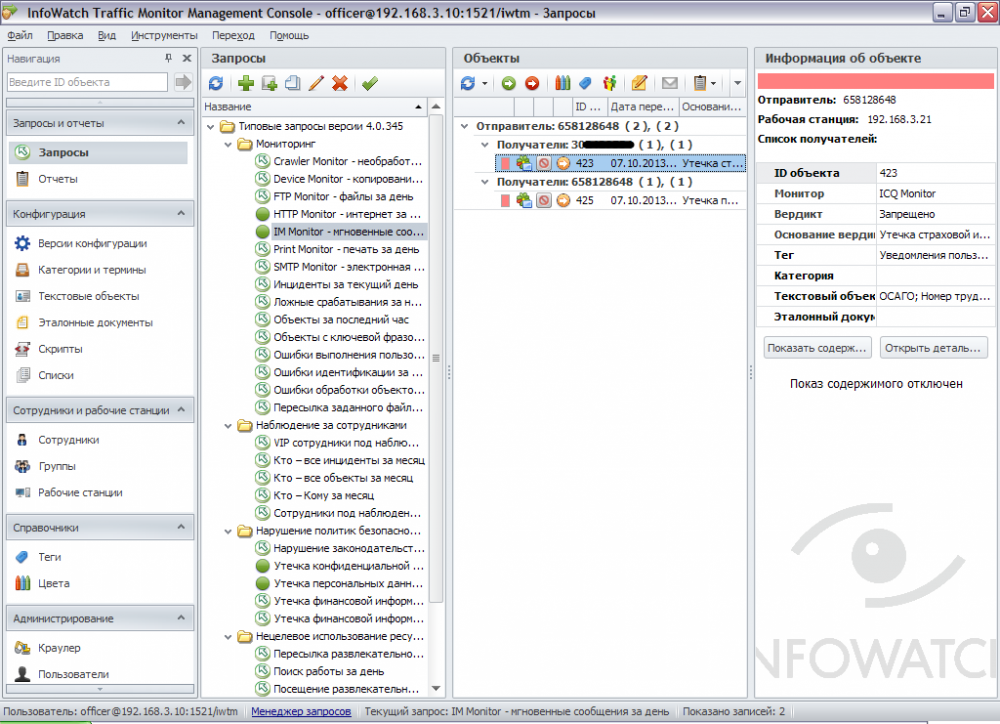The height and width of the screenshot is (724, 1000).
Task: Open the Вид menu
Action: [x=107, y=35]
